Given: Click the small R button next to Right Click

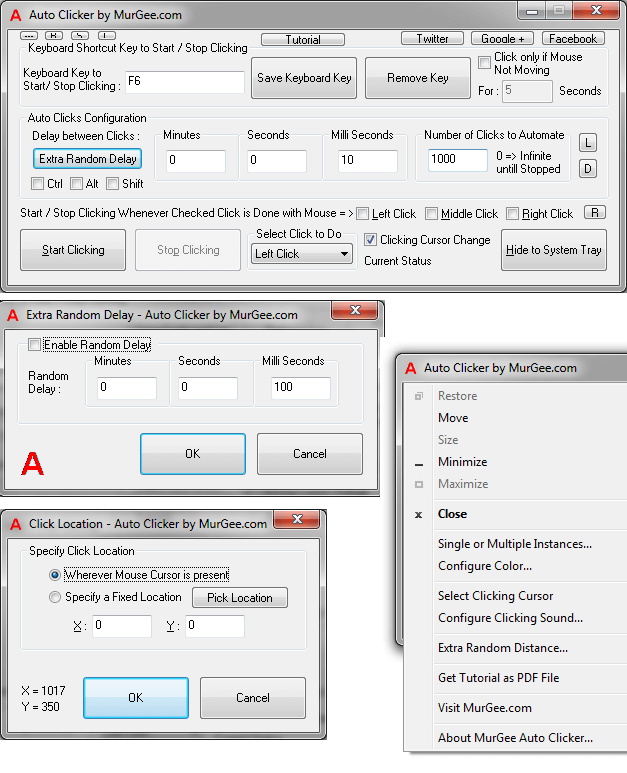Looking at the screenshot, I should click(x=594, y=212).
